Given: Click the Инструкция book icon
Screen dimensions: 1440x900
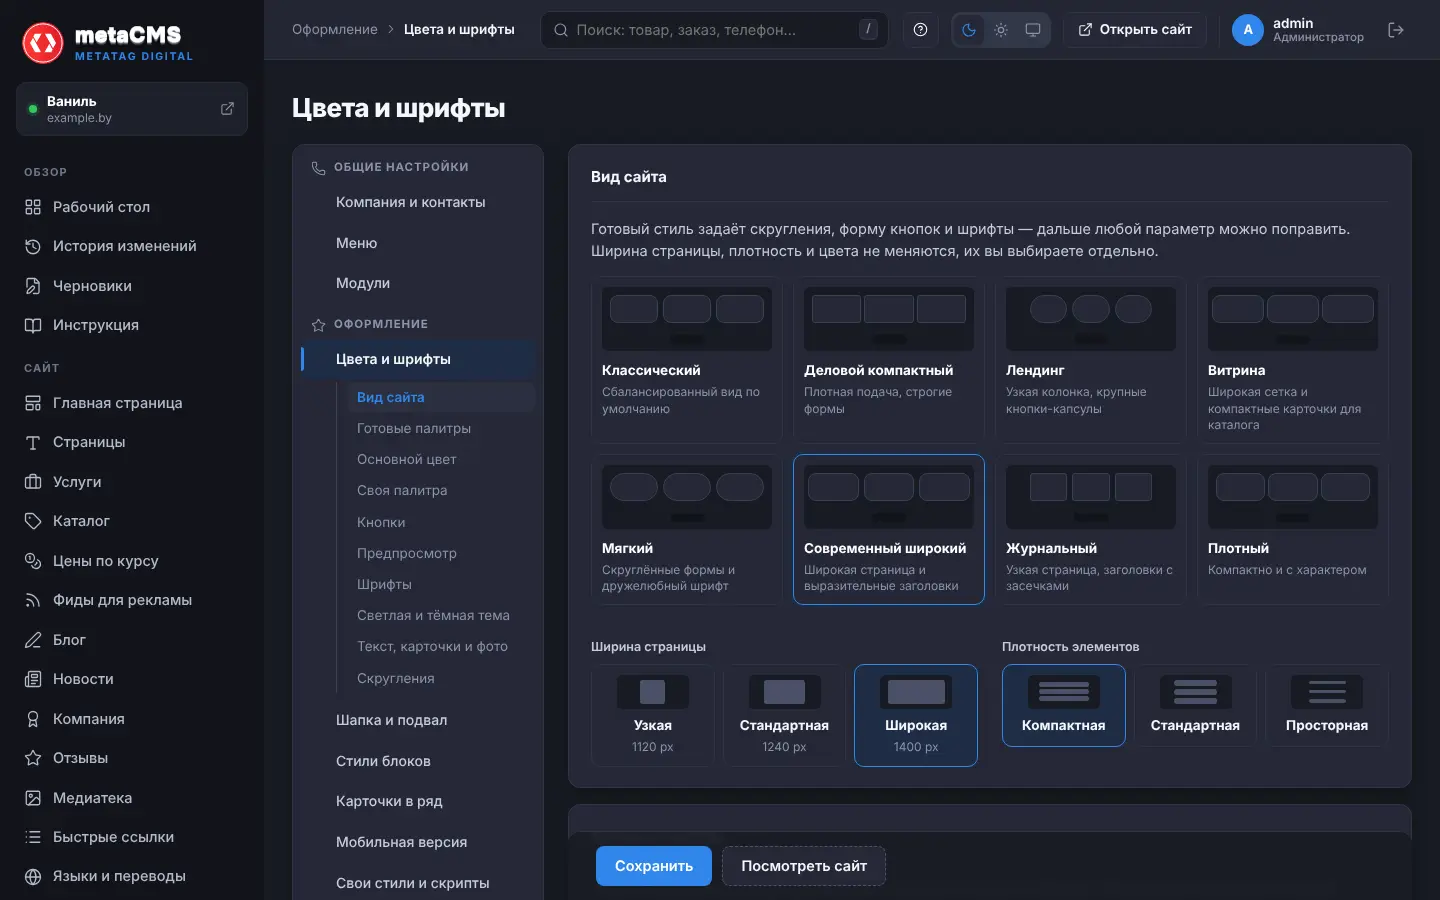Looking at the screenshot, I should coord(33,325).
